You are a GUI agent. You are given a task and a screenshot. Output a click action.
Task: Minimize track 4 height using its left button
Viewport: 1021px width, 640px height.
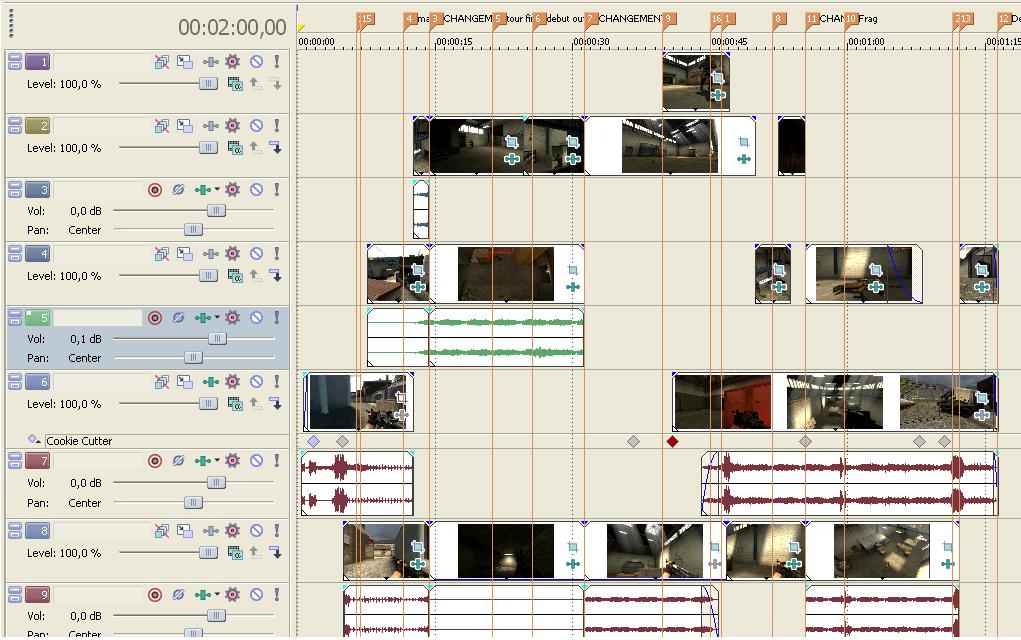[15, 254]
